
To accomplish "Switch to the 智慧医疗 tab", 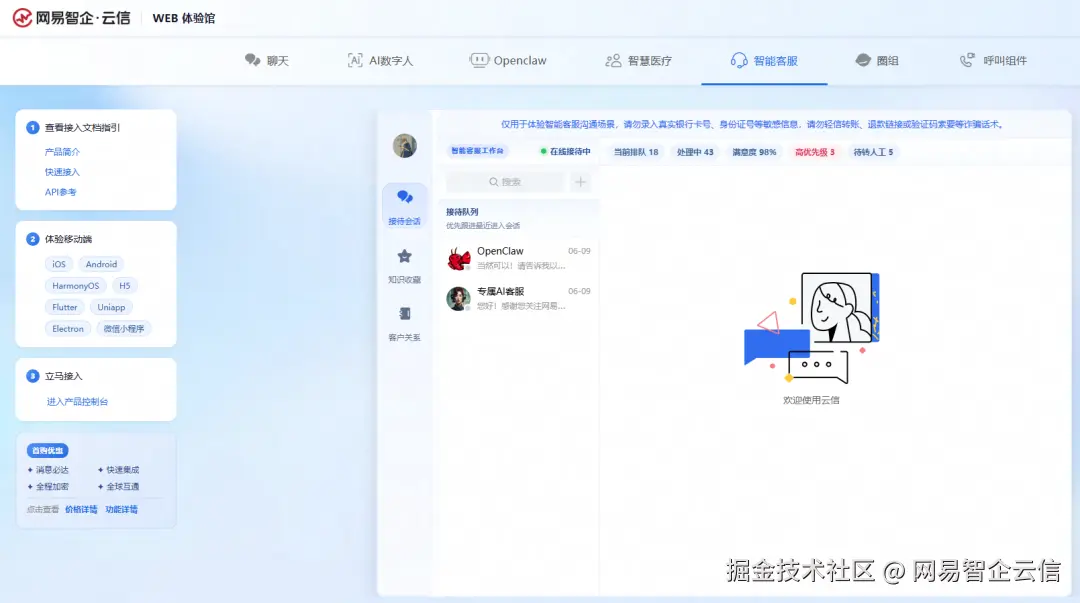I will [x=638, y=61].
